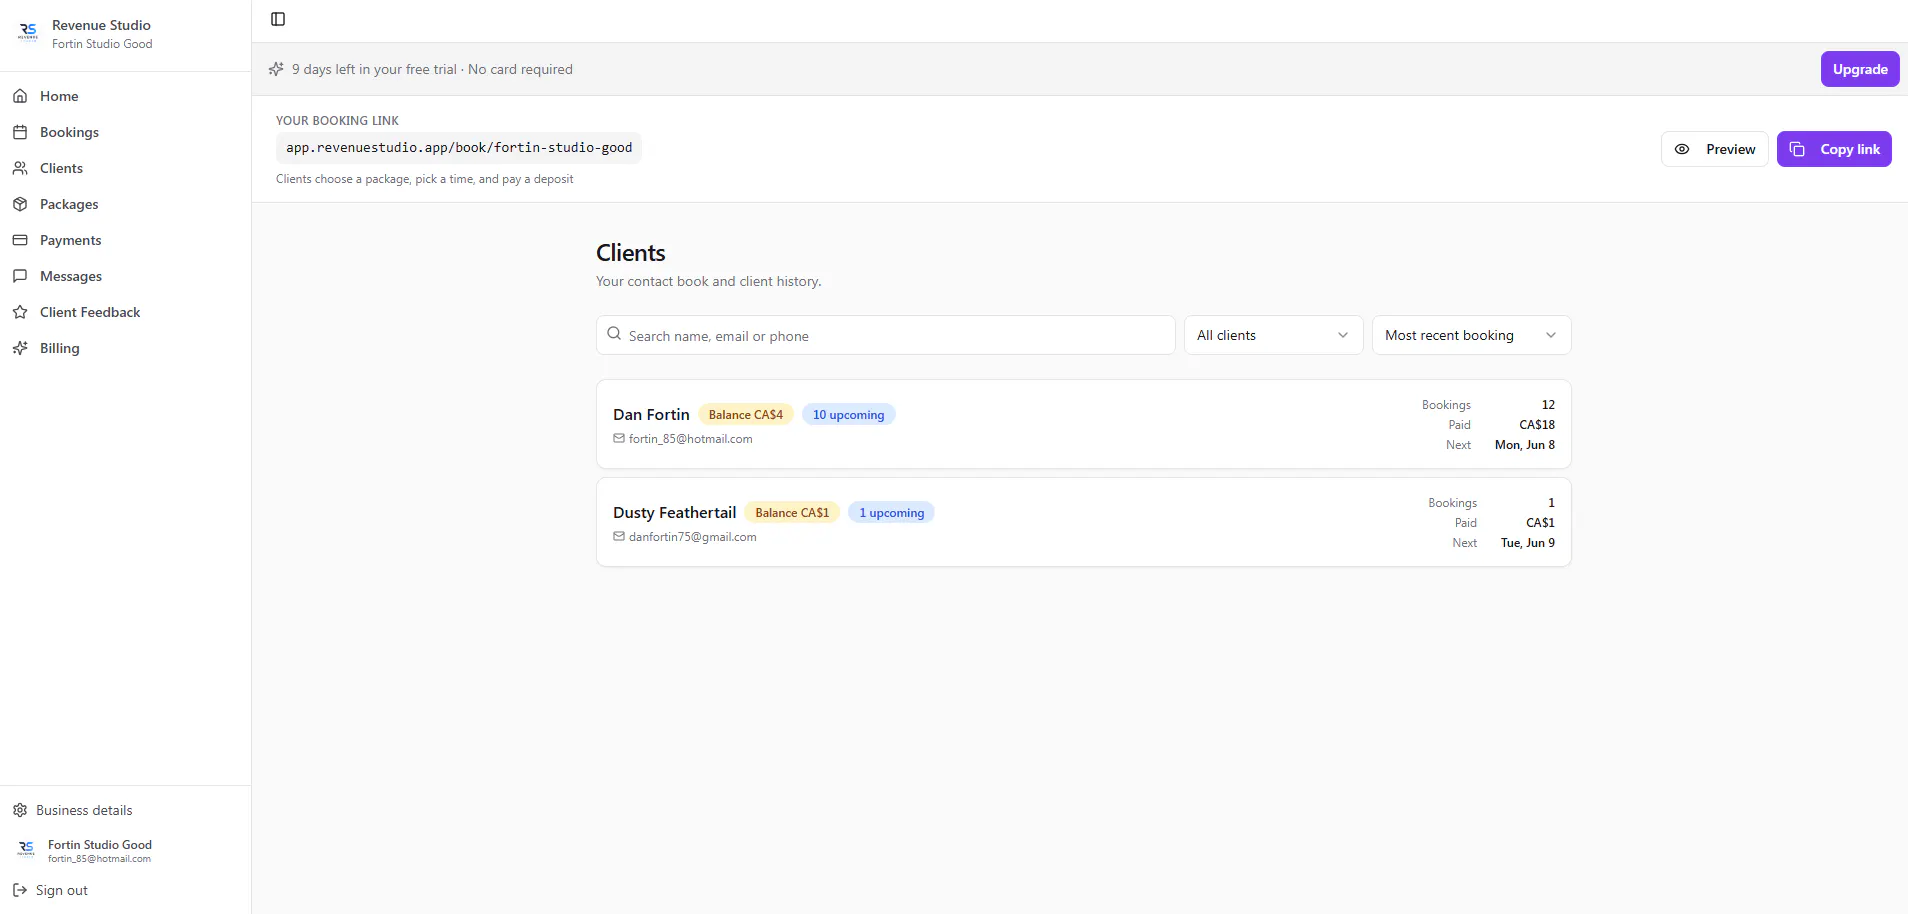The image size is (1908, 914).
Task: Click the Upgrade button
Action: tap(1859, 69)
